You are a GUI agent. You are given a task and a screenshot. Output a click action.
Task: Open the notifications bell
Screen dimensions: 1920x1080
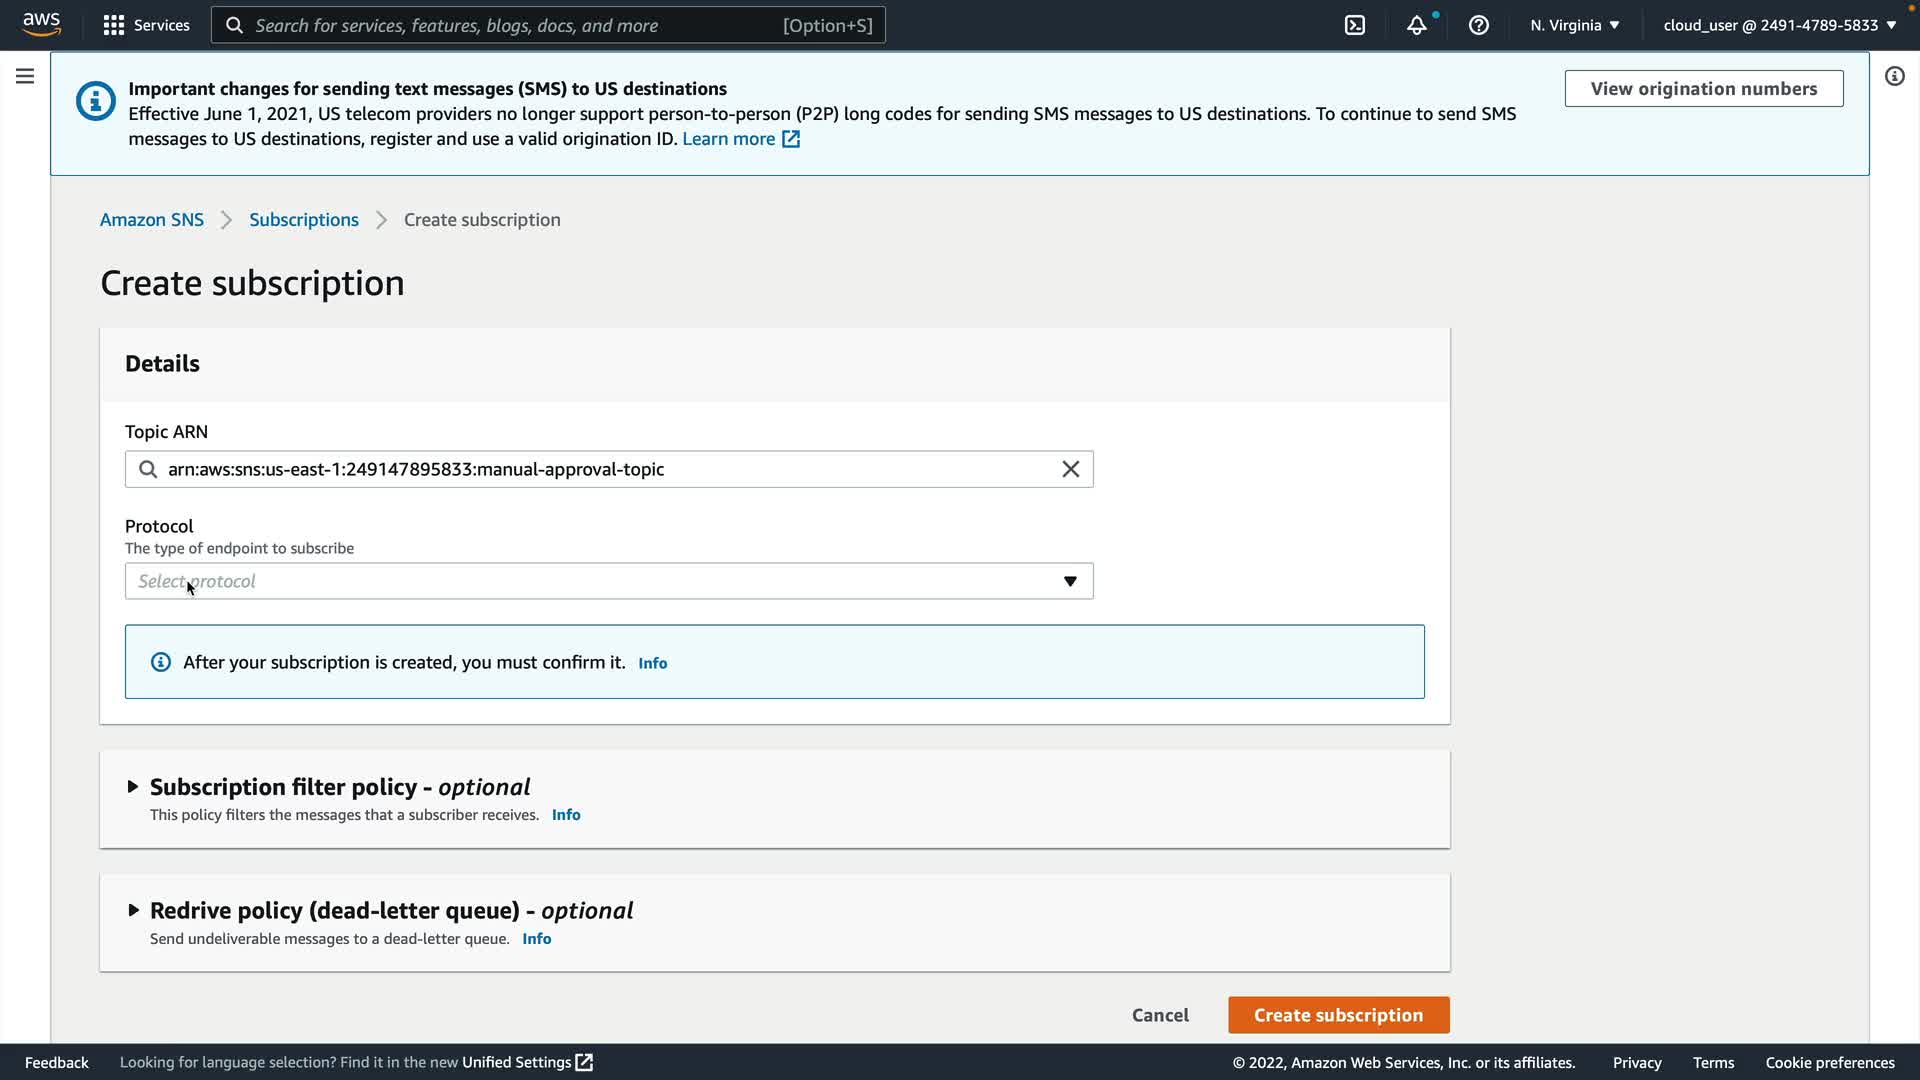[x=1416, y=25]
